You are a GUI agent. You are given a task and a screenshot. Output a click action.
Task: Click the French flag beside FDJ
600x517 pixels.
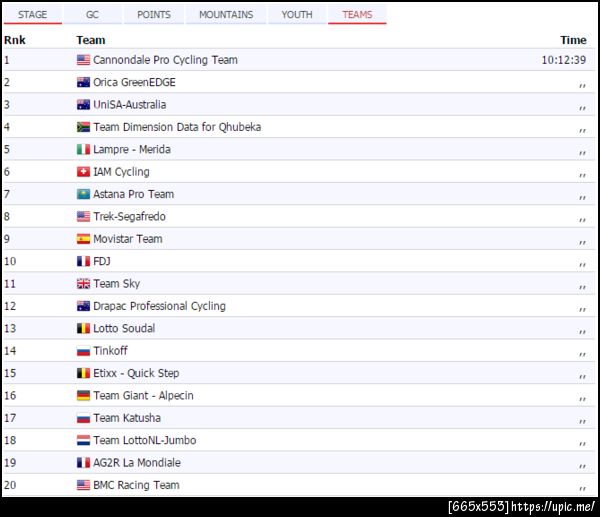(83, 261)
